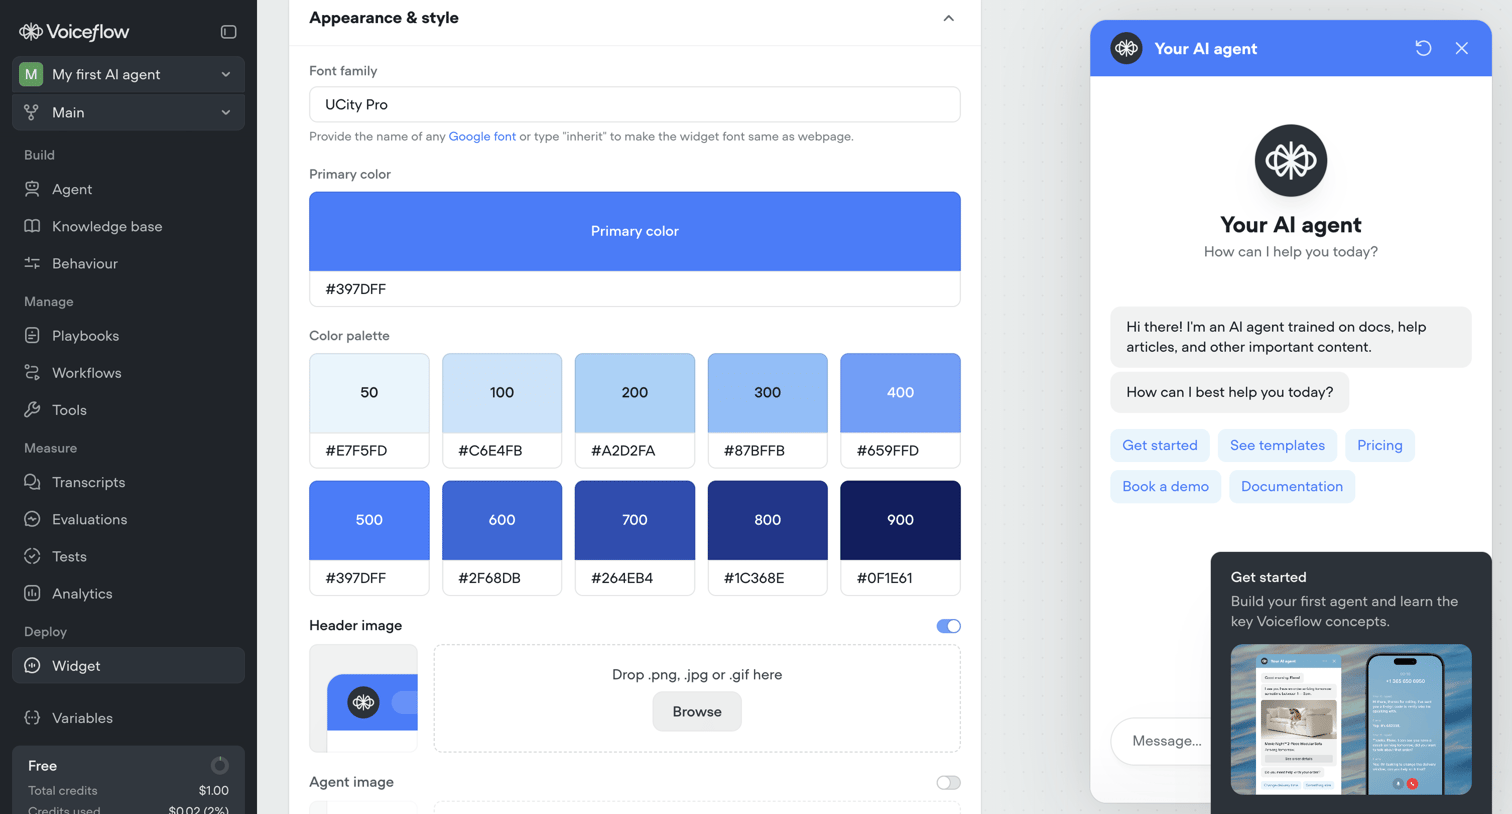Select the 600 palette swatch

(x=502, y=520)
